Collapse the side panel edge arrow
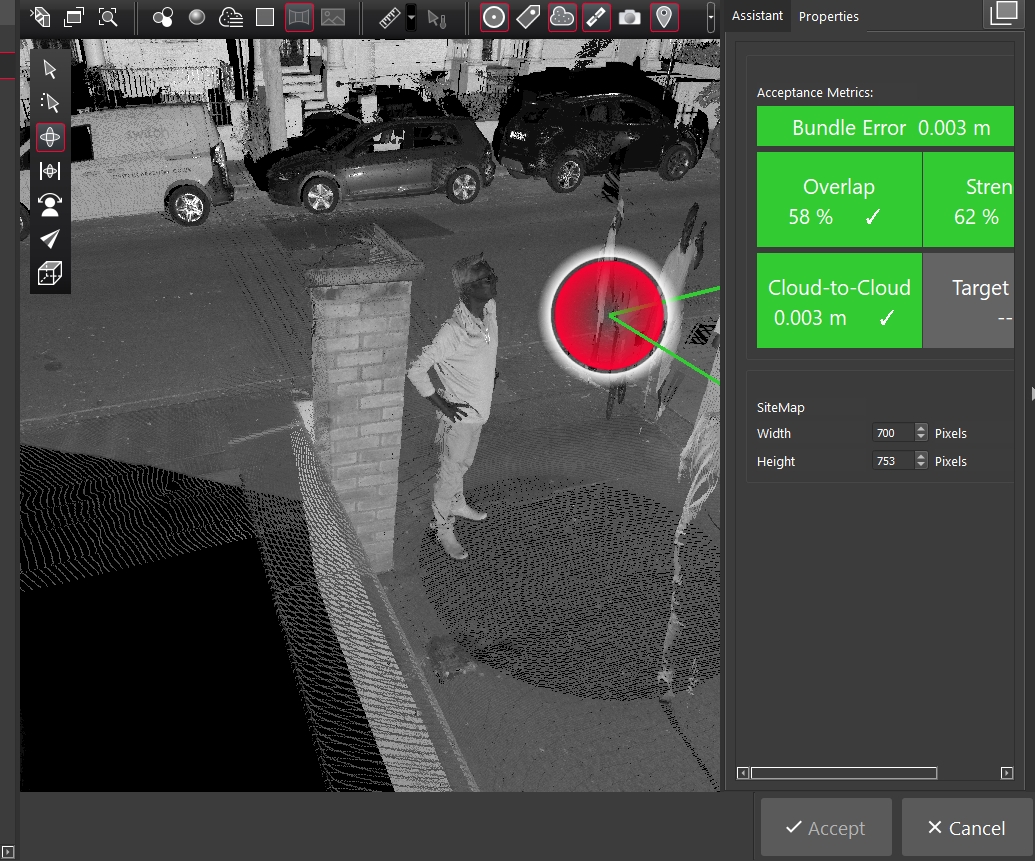 pos(1032,394)
